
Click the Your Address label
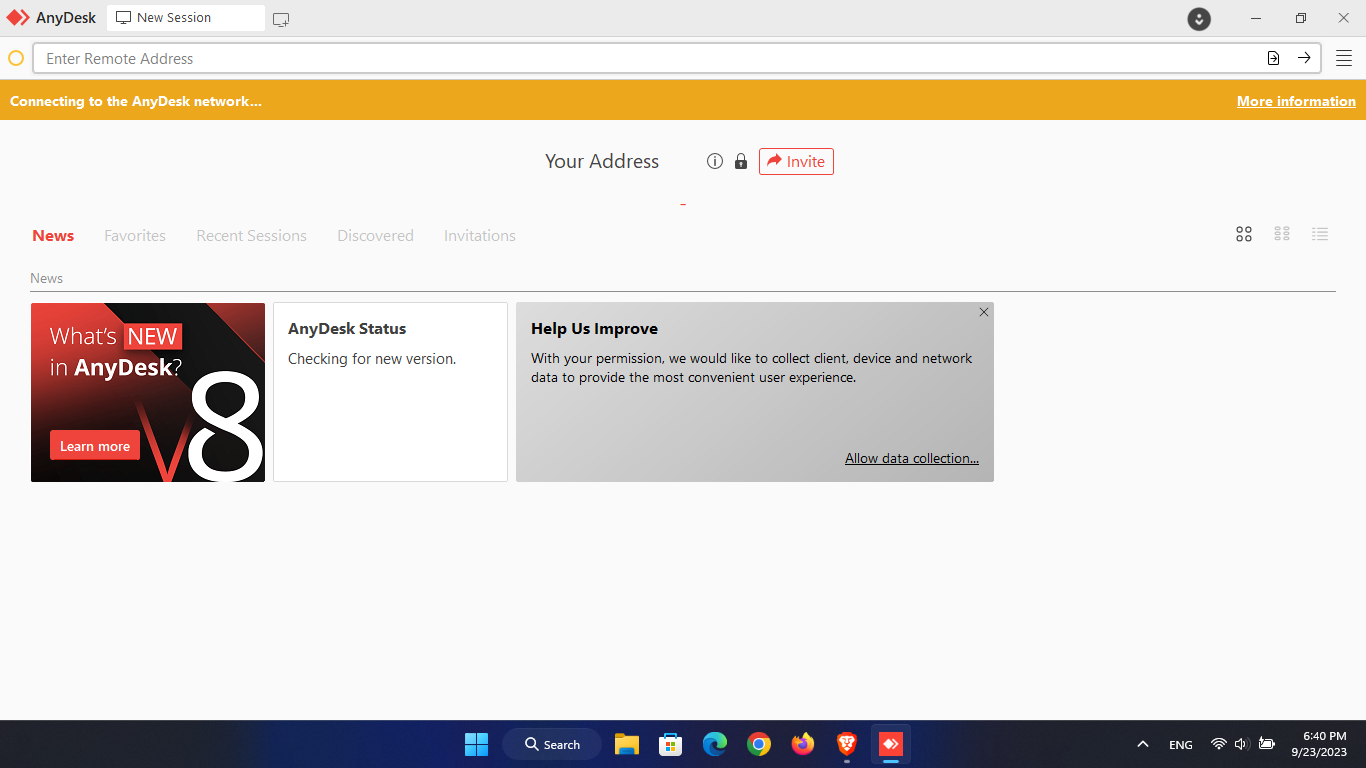602,161
